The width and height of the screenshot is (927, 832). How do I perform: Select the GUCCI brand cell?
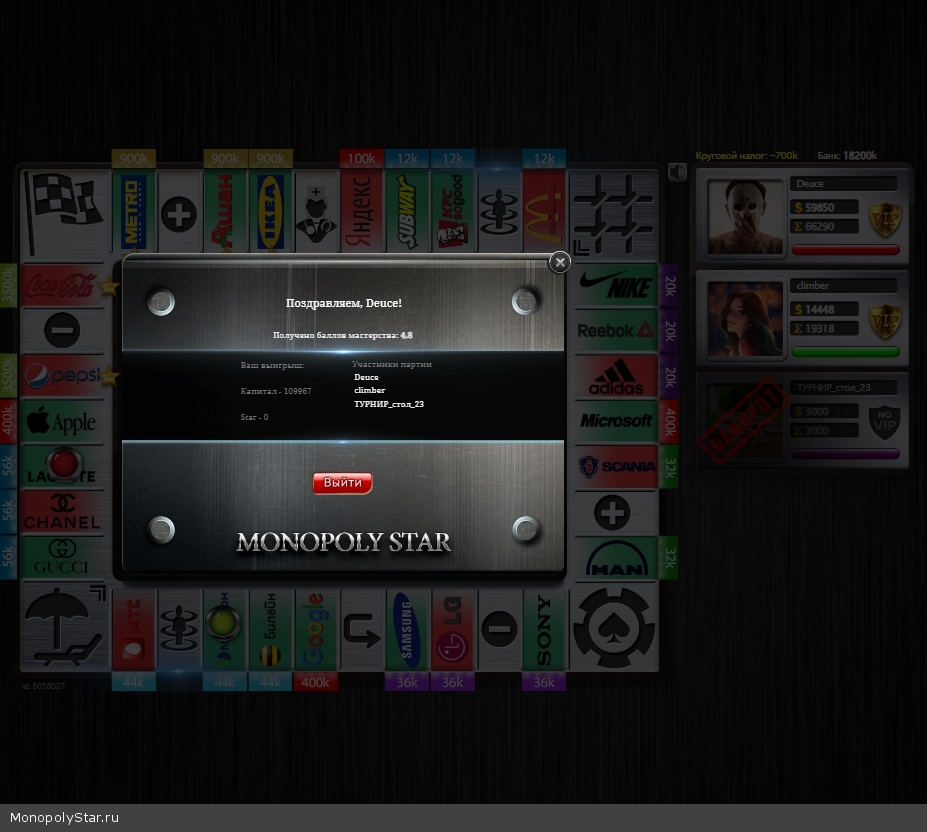63,558
